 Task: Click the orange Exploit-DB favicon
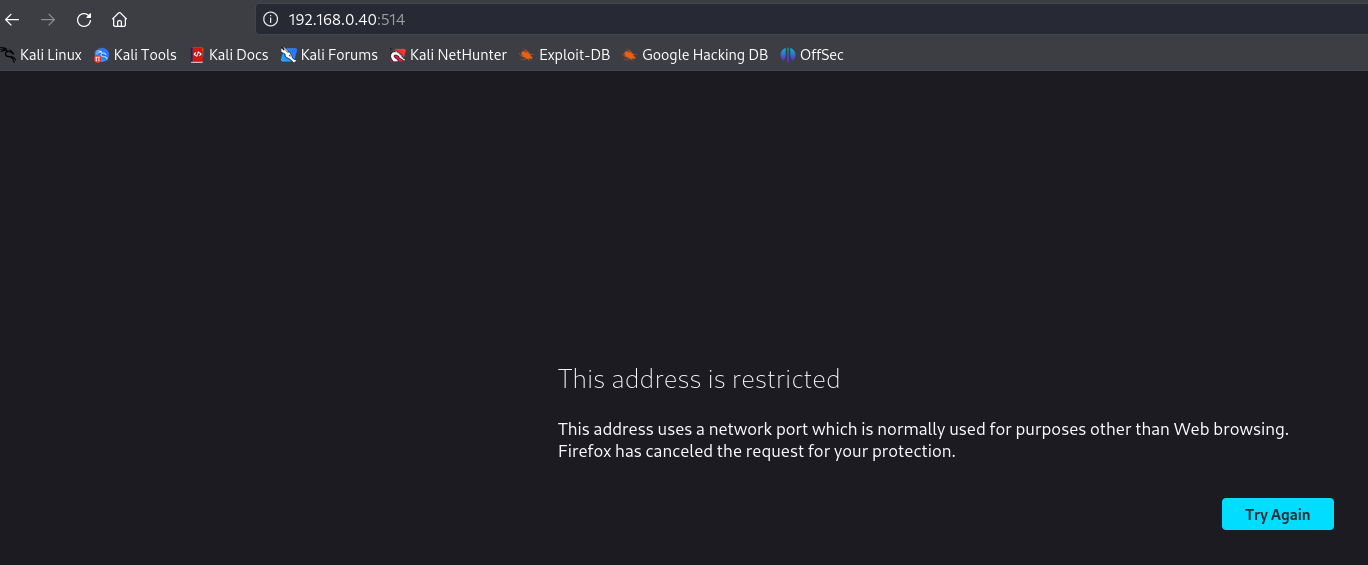coord(527,55)
